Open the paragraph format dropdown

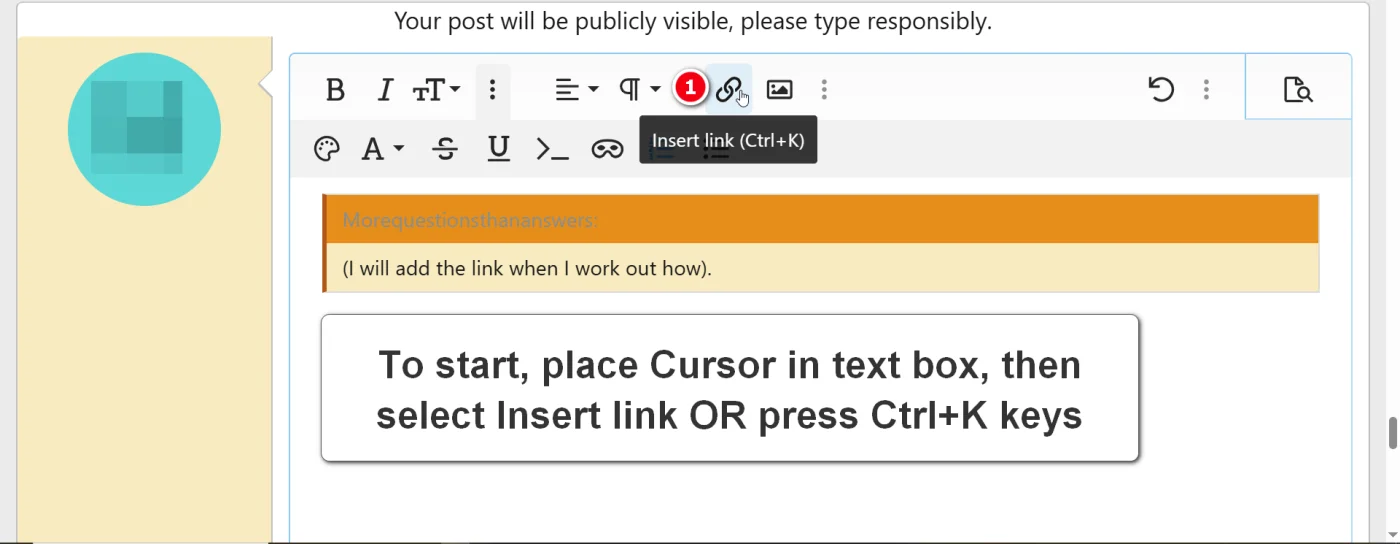639,90
